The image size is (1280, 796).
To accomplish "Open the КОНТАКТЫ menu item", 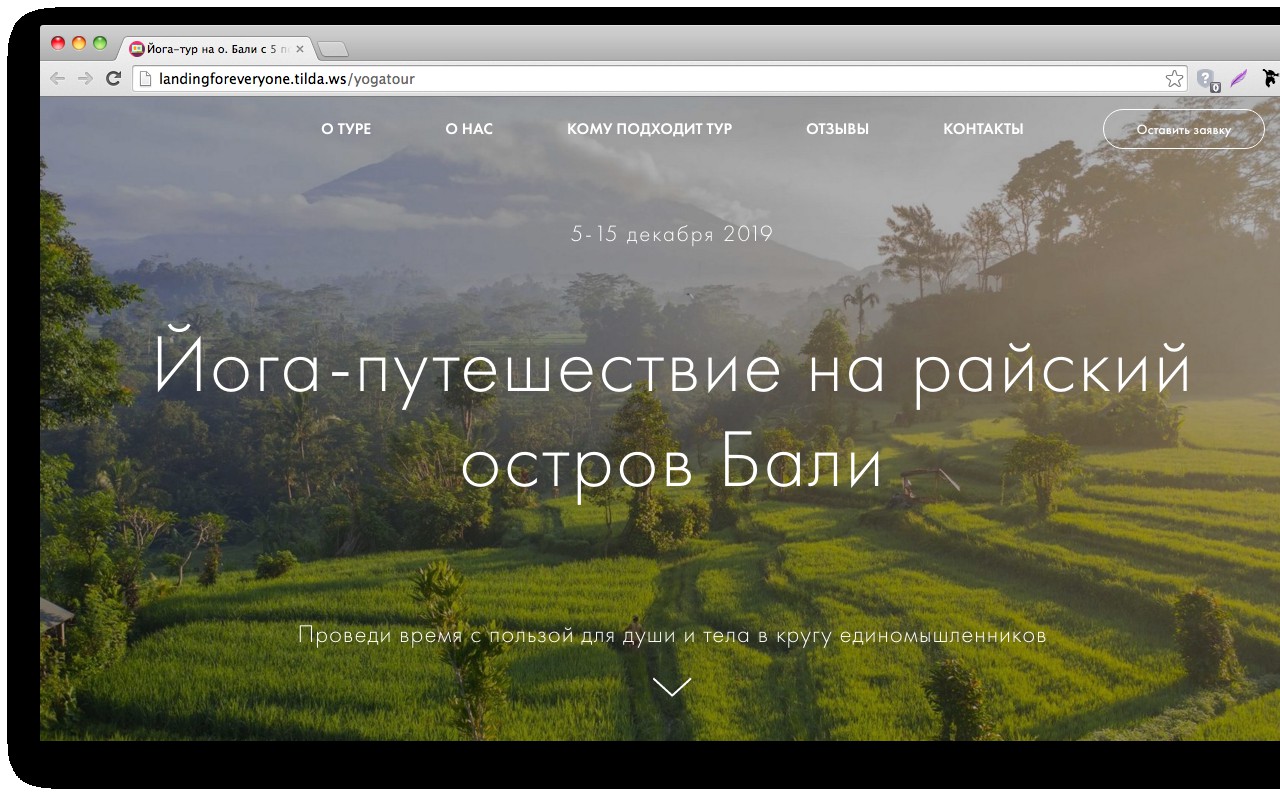I will point(983,129).
